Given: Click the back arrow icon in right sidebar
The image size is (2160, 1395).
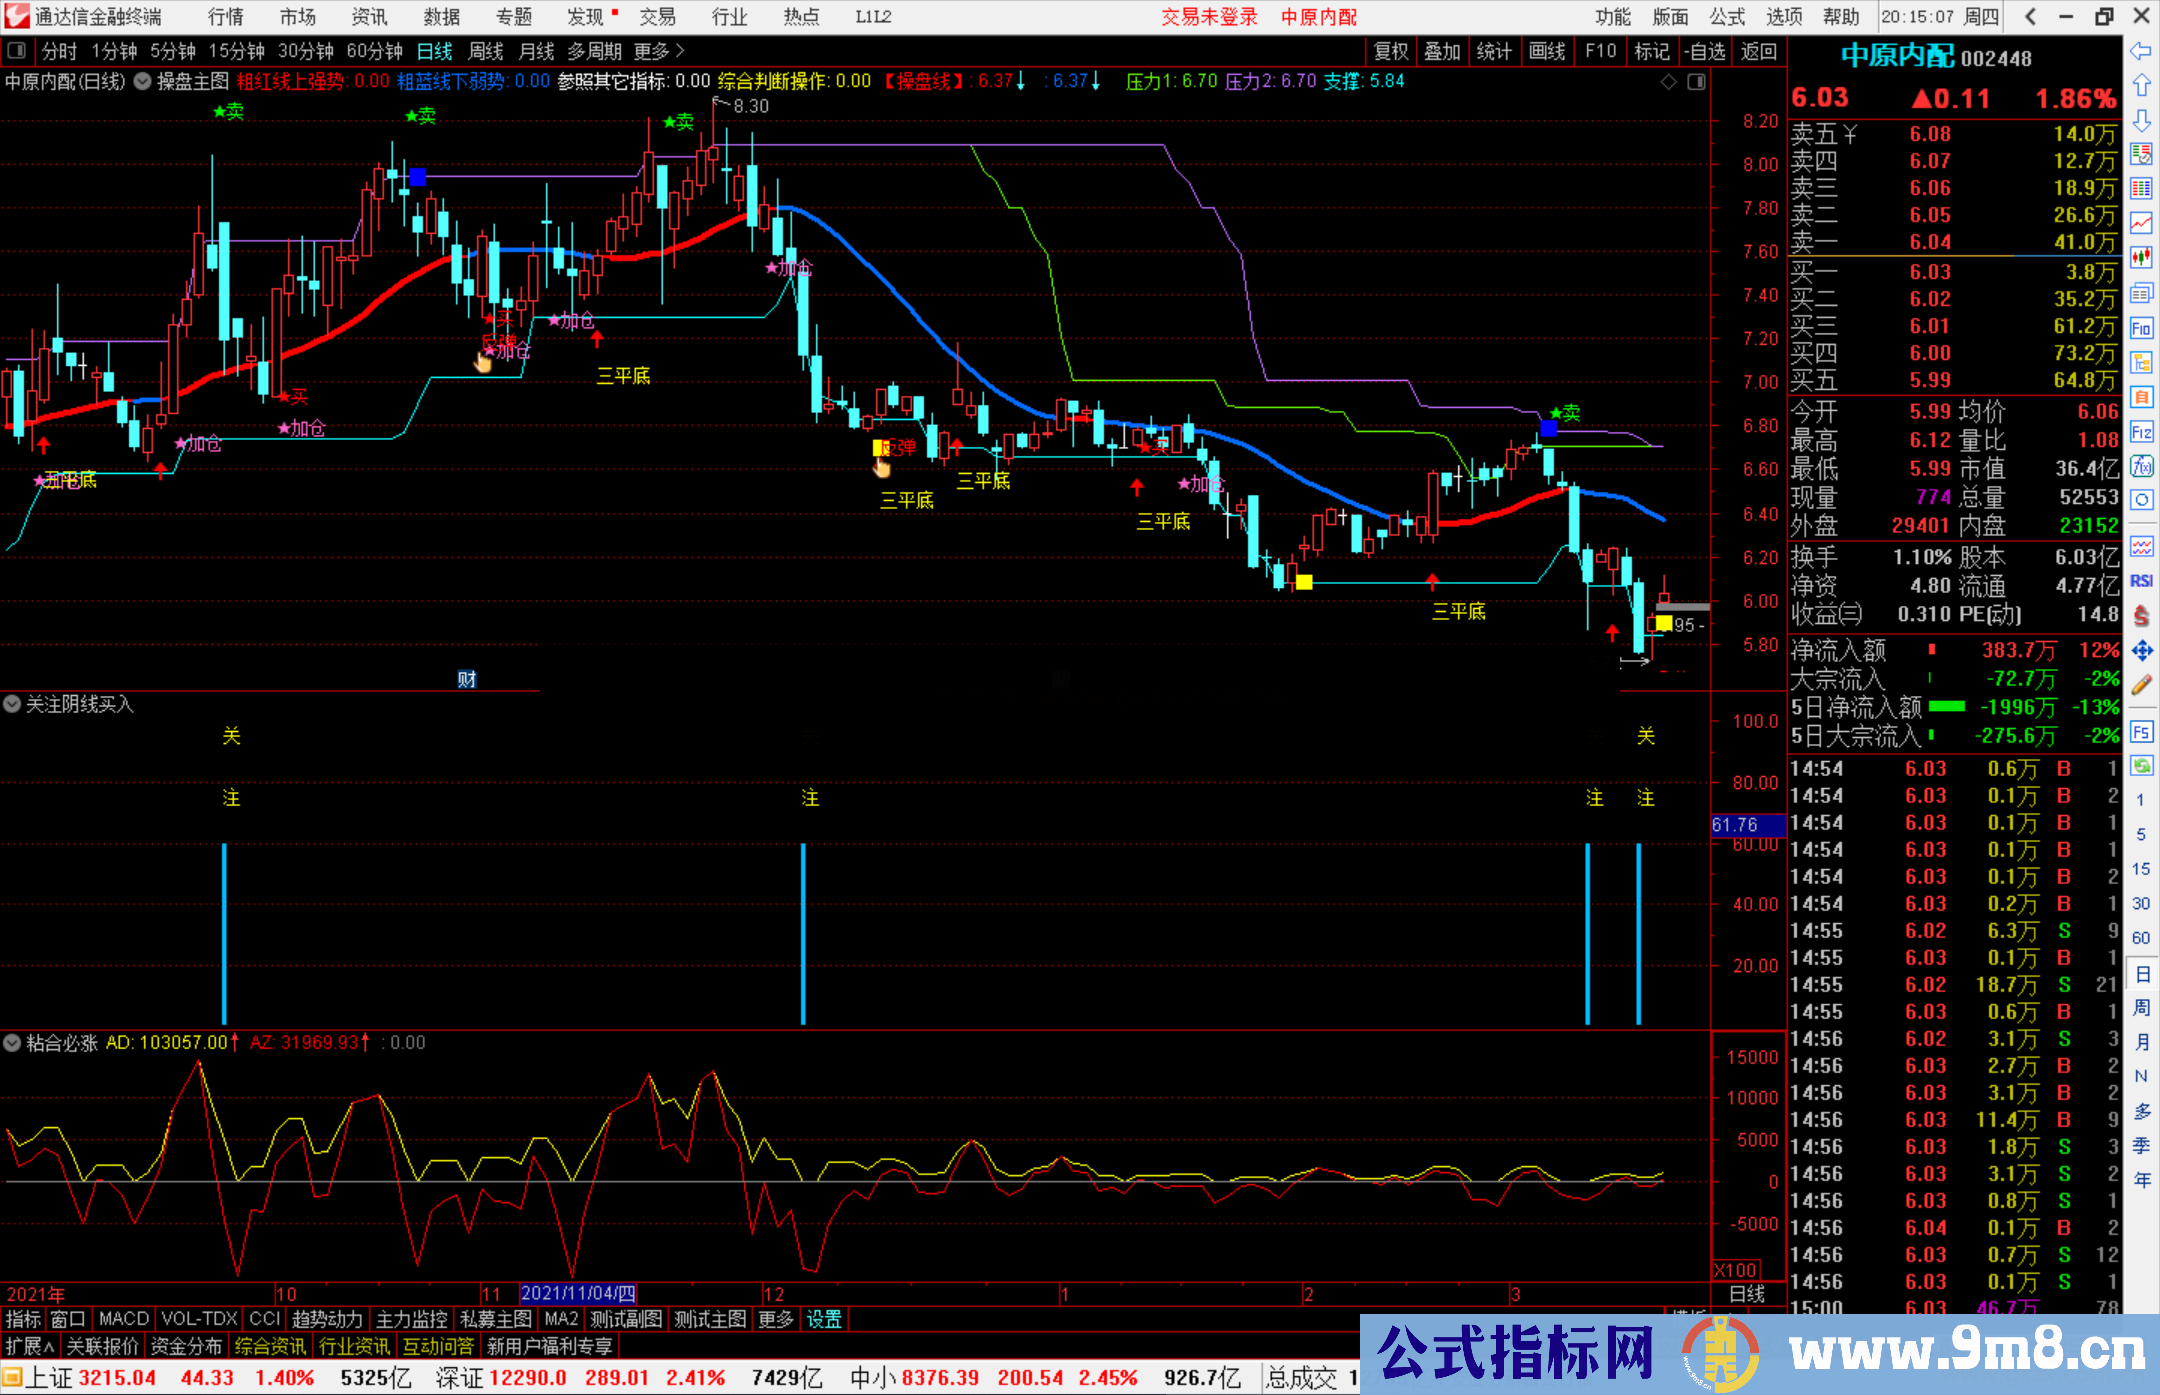Looking at the screenshot, I should coord(2140,51).
